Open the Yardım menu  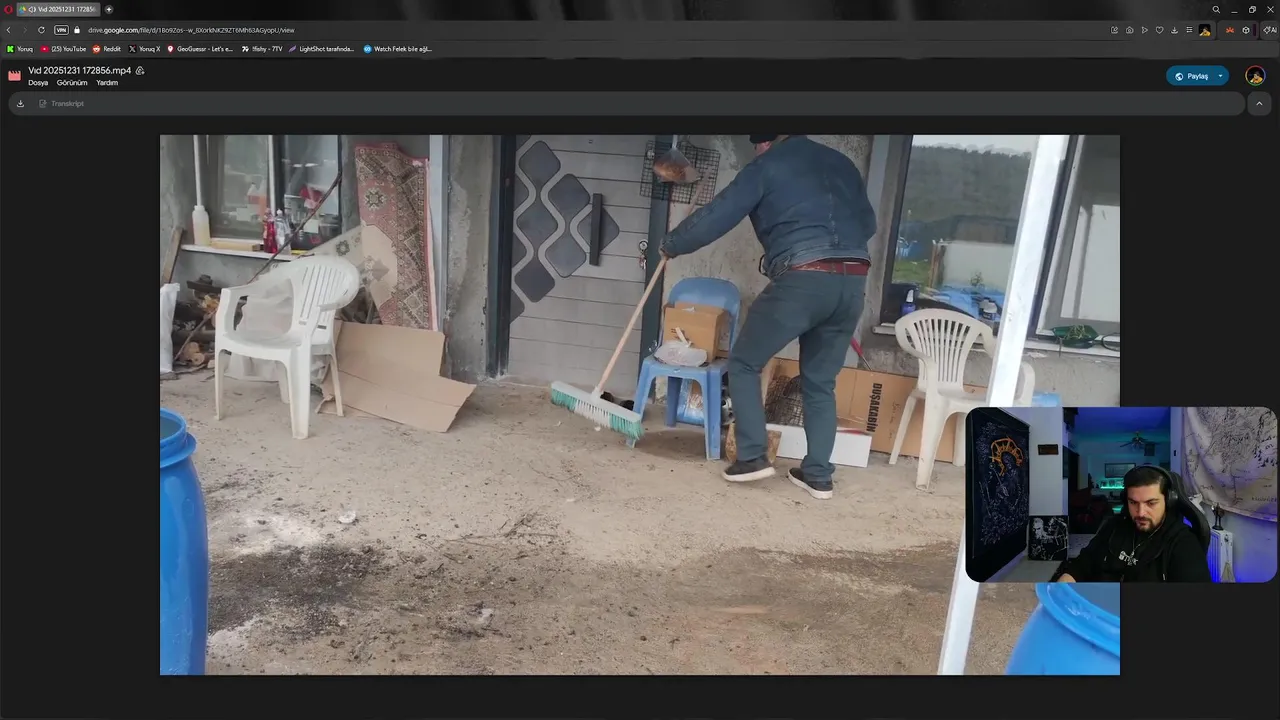tap(107, 83)
